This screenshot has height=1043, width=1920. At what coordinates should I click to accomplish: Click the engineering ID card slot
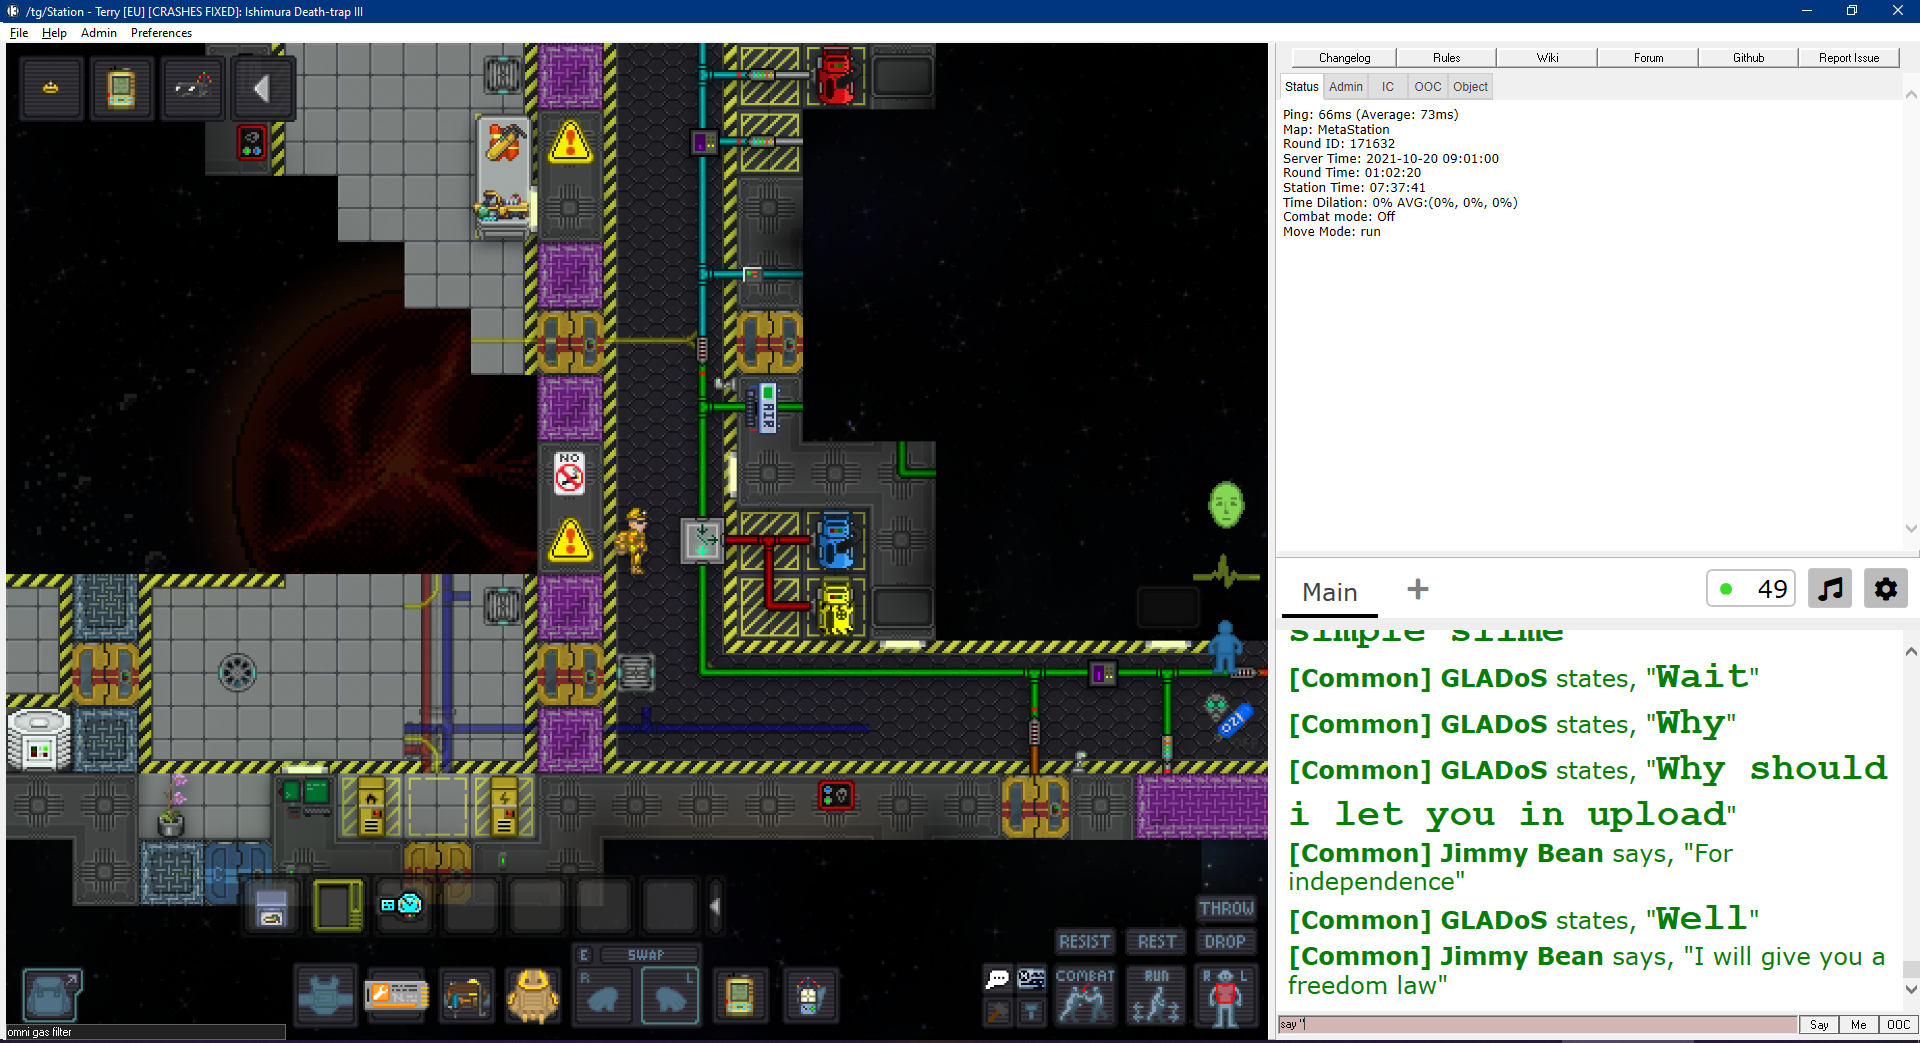coord(396,995)
